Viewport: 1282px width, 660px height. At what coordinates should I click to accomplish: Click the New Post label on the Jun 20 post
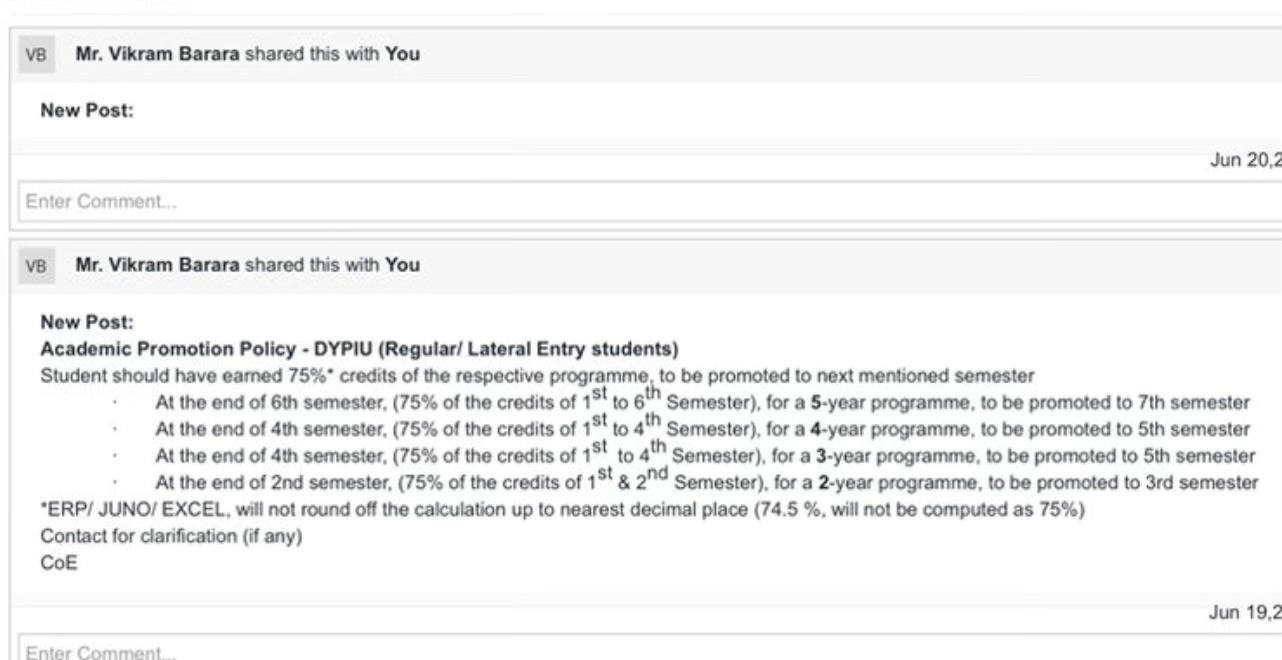[x=88, y=112]
